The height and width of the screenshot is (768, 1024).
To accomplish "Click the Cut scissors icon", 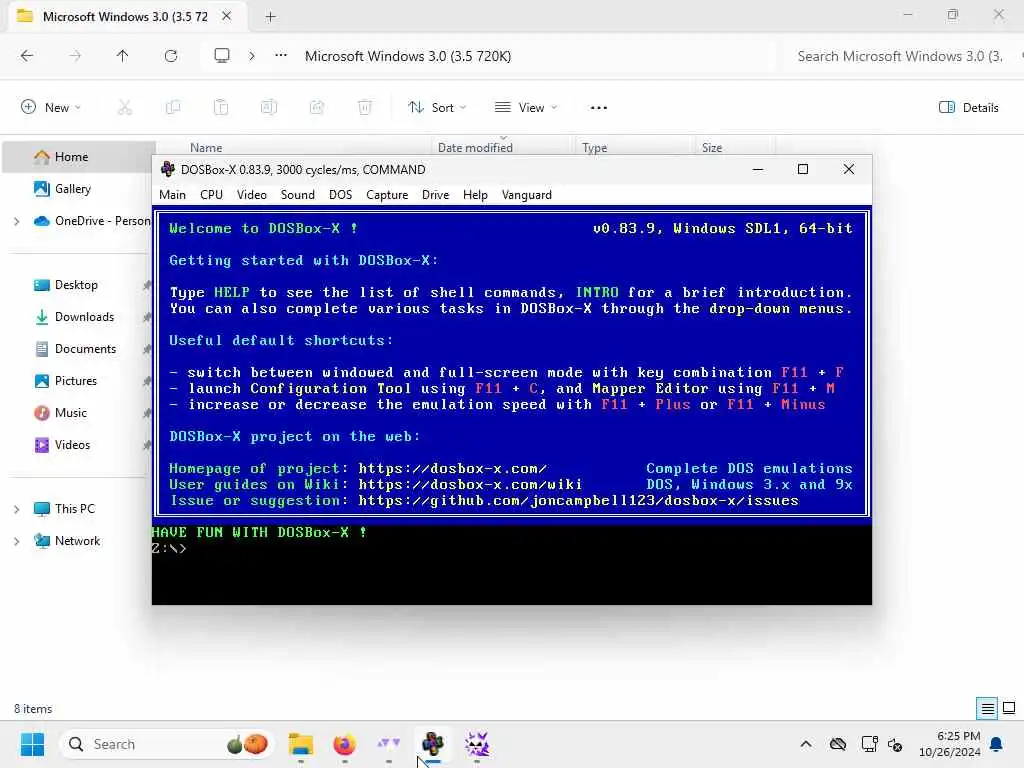I will 125,107.
